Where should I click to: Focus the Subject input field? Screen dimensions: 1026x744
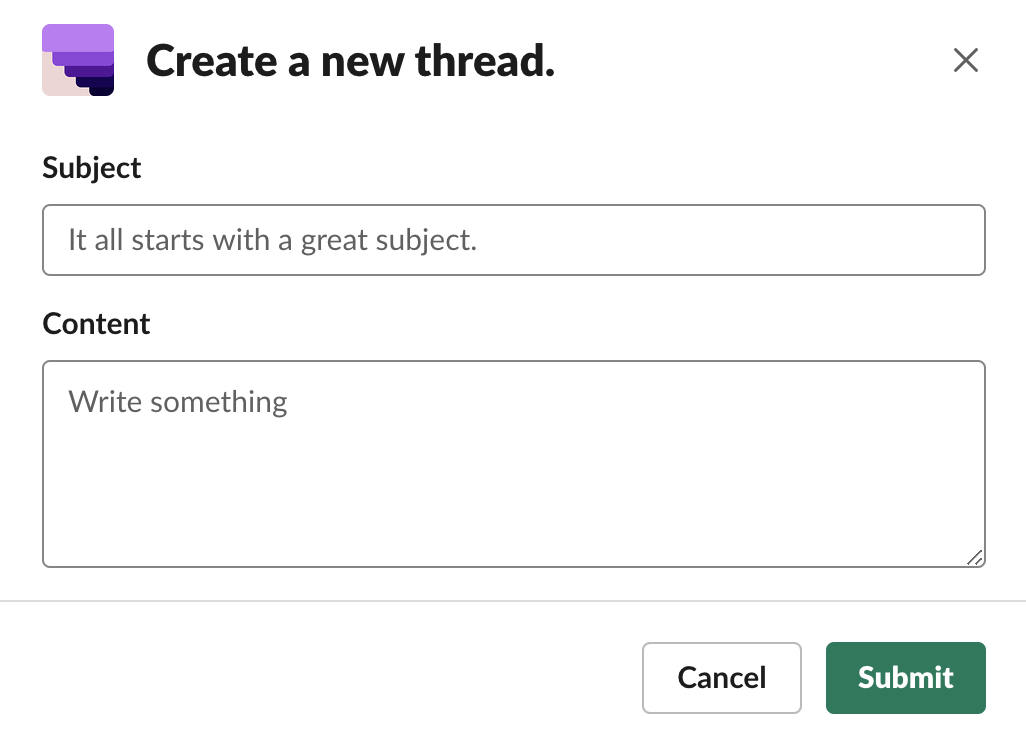click(x=513, y=240)
